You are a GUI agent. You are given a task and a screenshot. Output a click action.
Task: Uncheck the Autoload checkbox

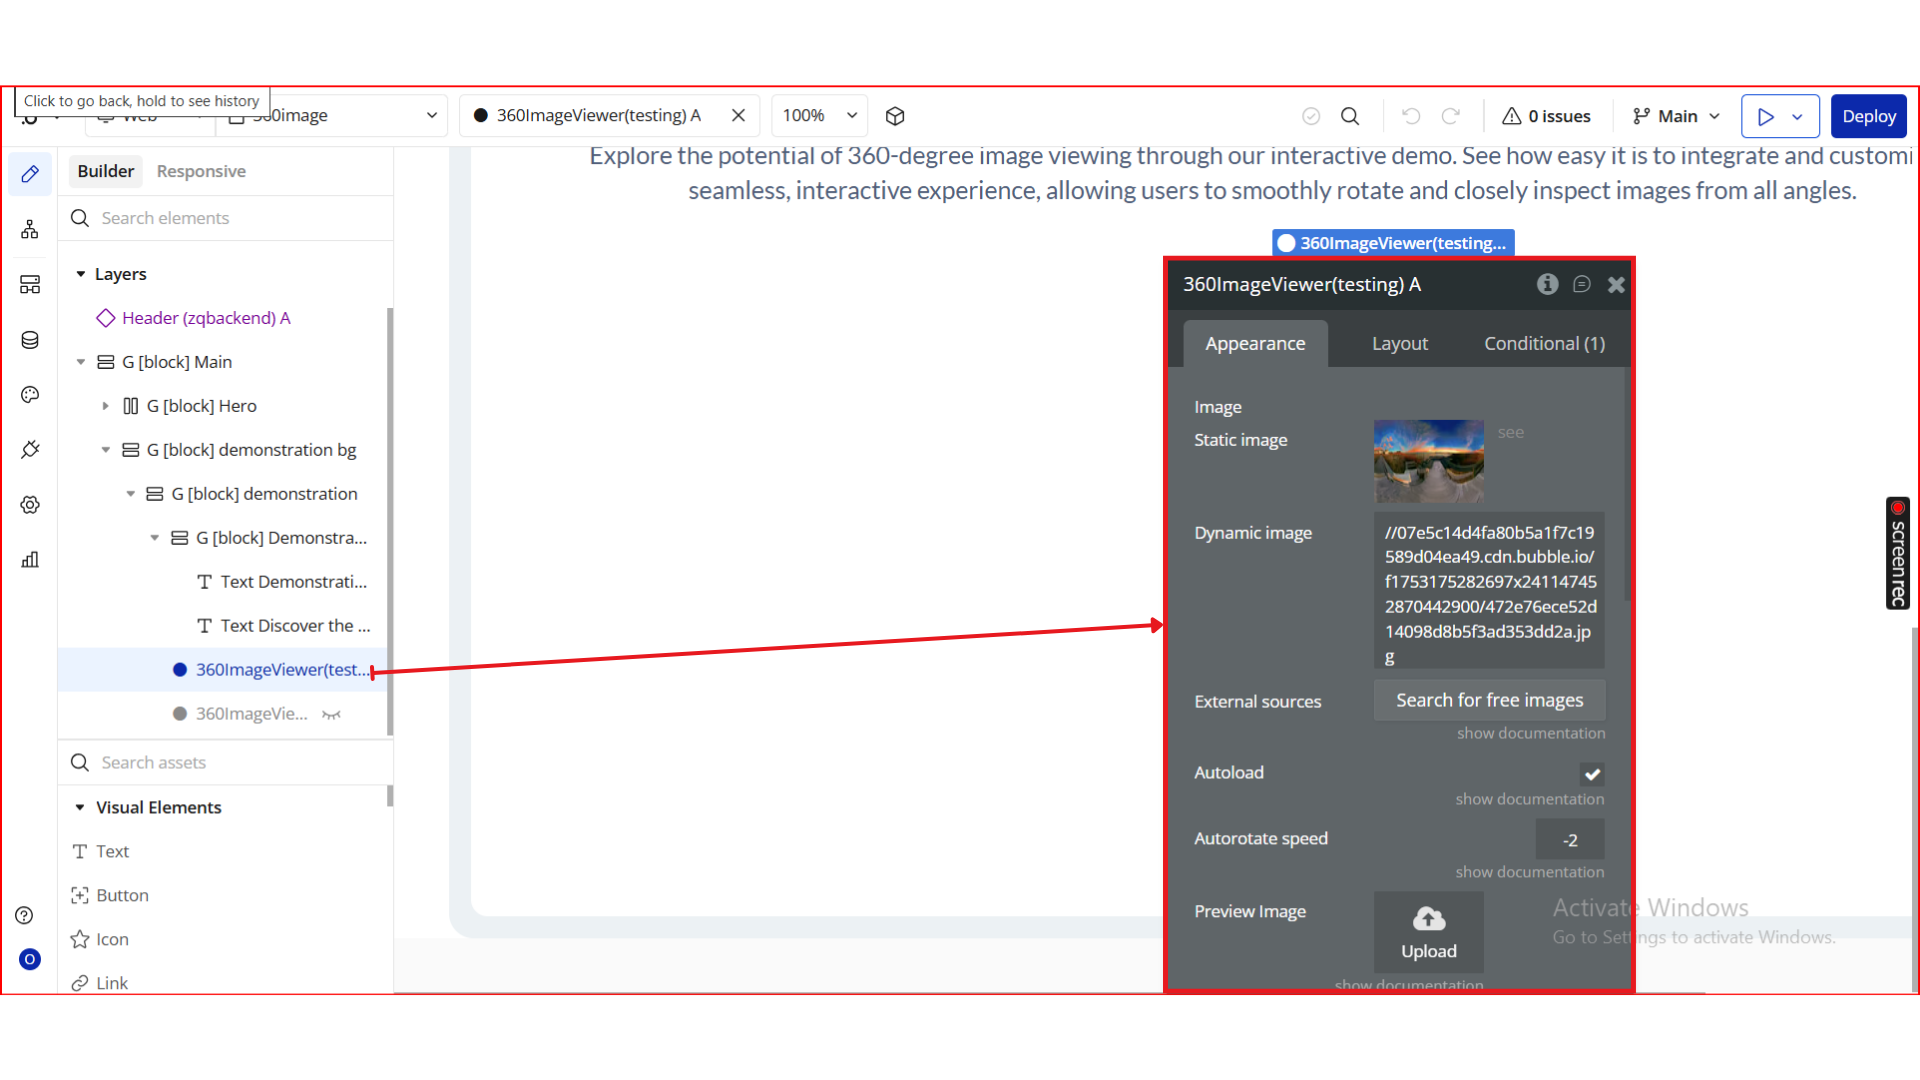click(x=1592, y=774)
